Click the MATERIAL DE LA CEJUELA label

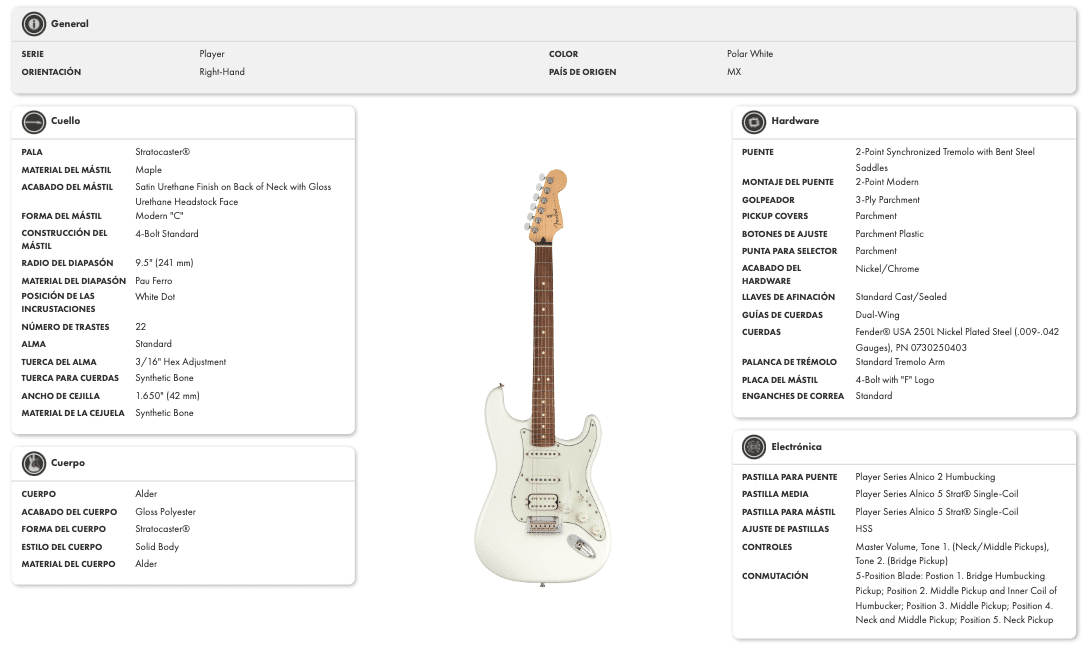point(73,413)
